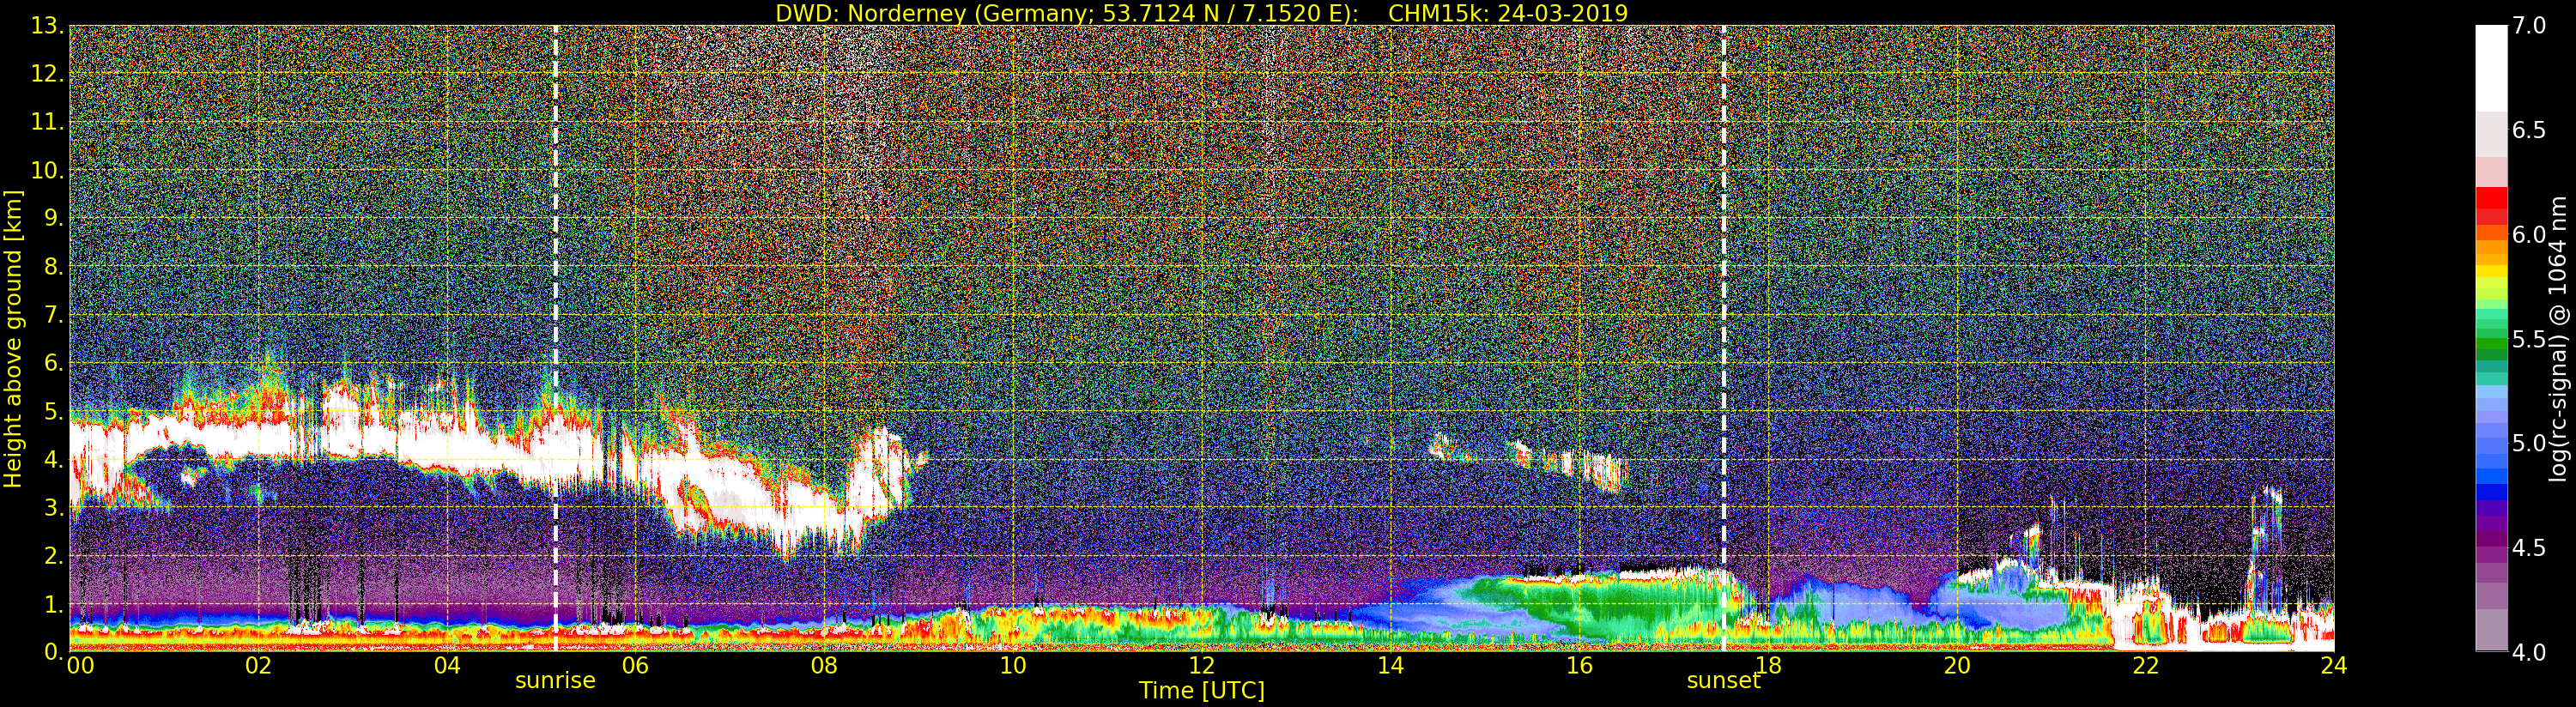
Task: Click the '12.' height axis tick label
Action: click(47, 74)
